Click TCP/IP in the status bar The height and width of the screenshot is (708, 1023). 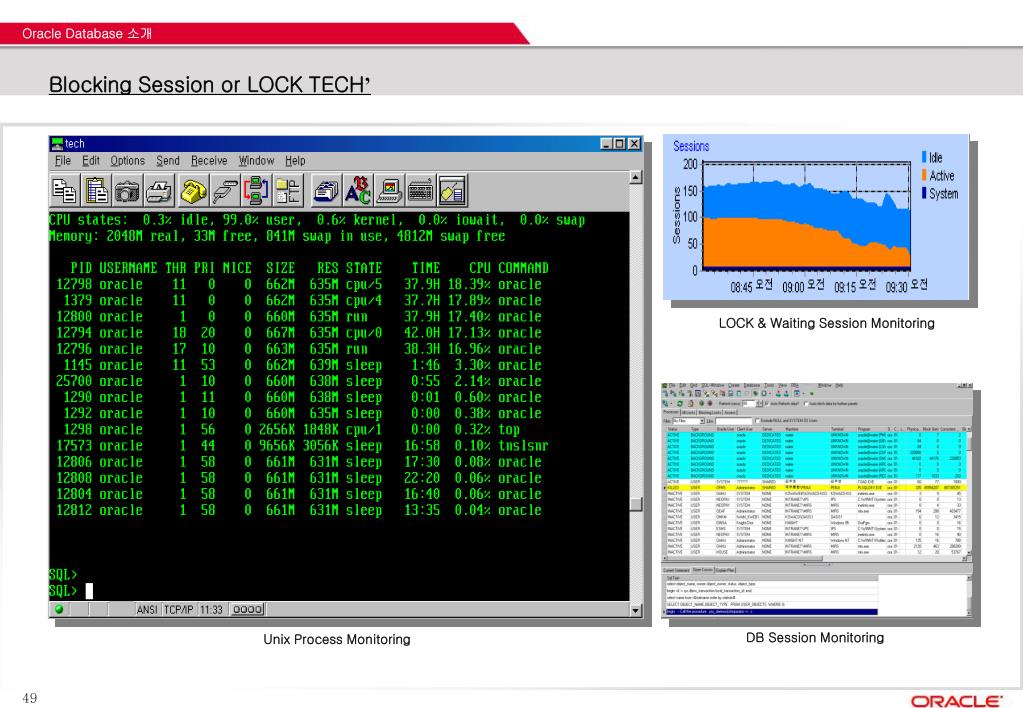(x=178, y=609)
